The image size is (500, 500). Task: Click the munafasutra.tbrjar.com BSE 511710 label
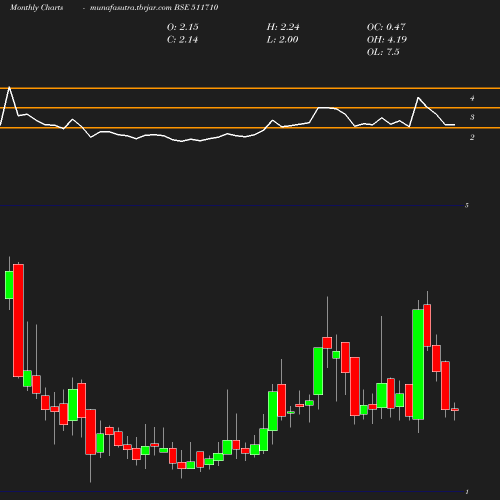point(154,7)
